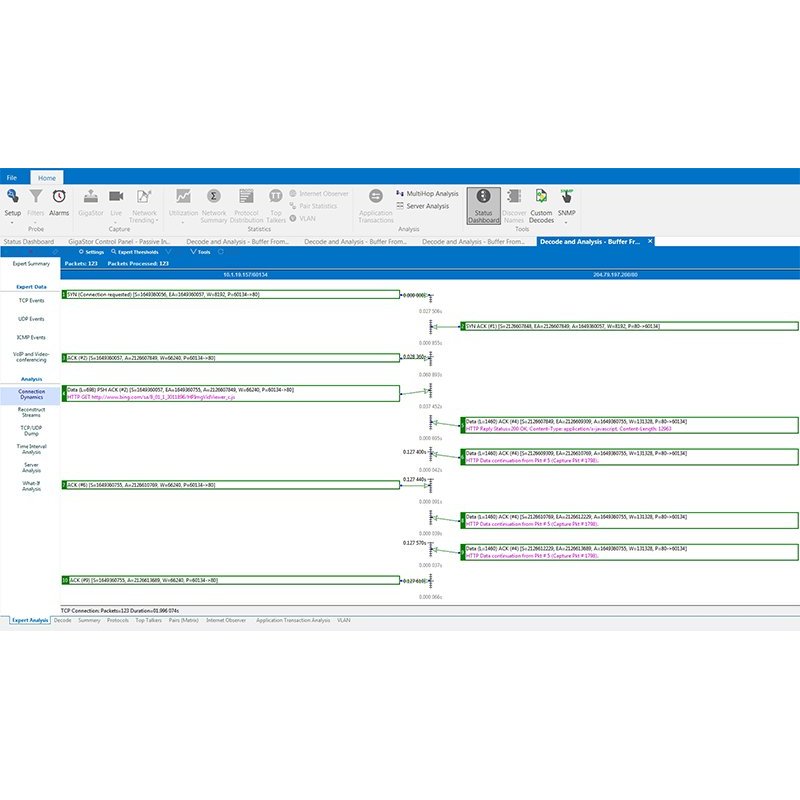
Task: Launch Server Analysis from ribbon
Action: tap(423, 206)
